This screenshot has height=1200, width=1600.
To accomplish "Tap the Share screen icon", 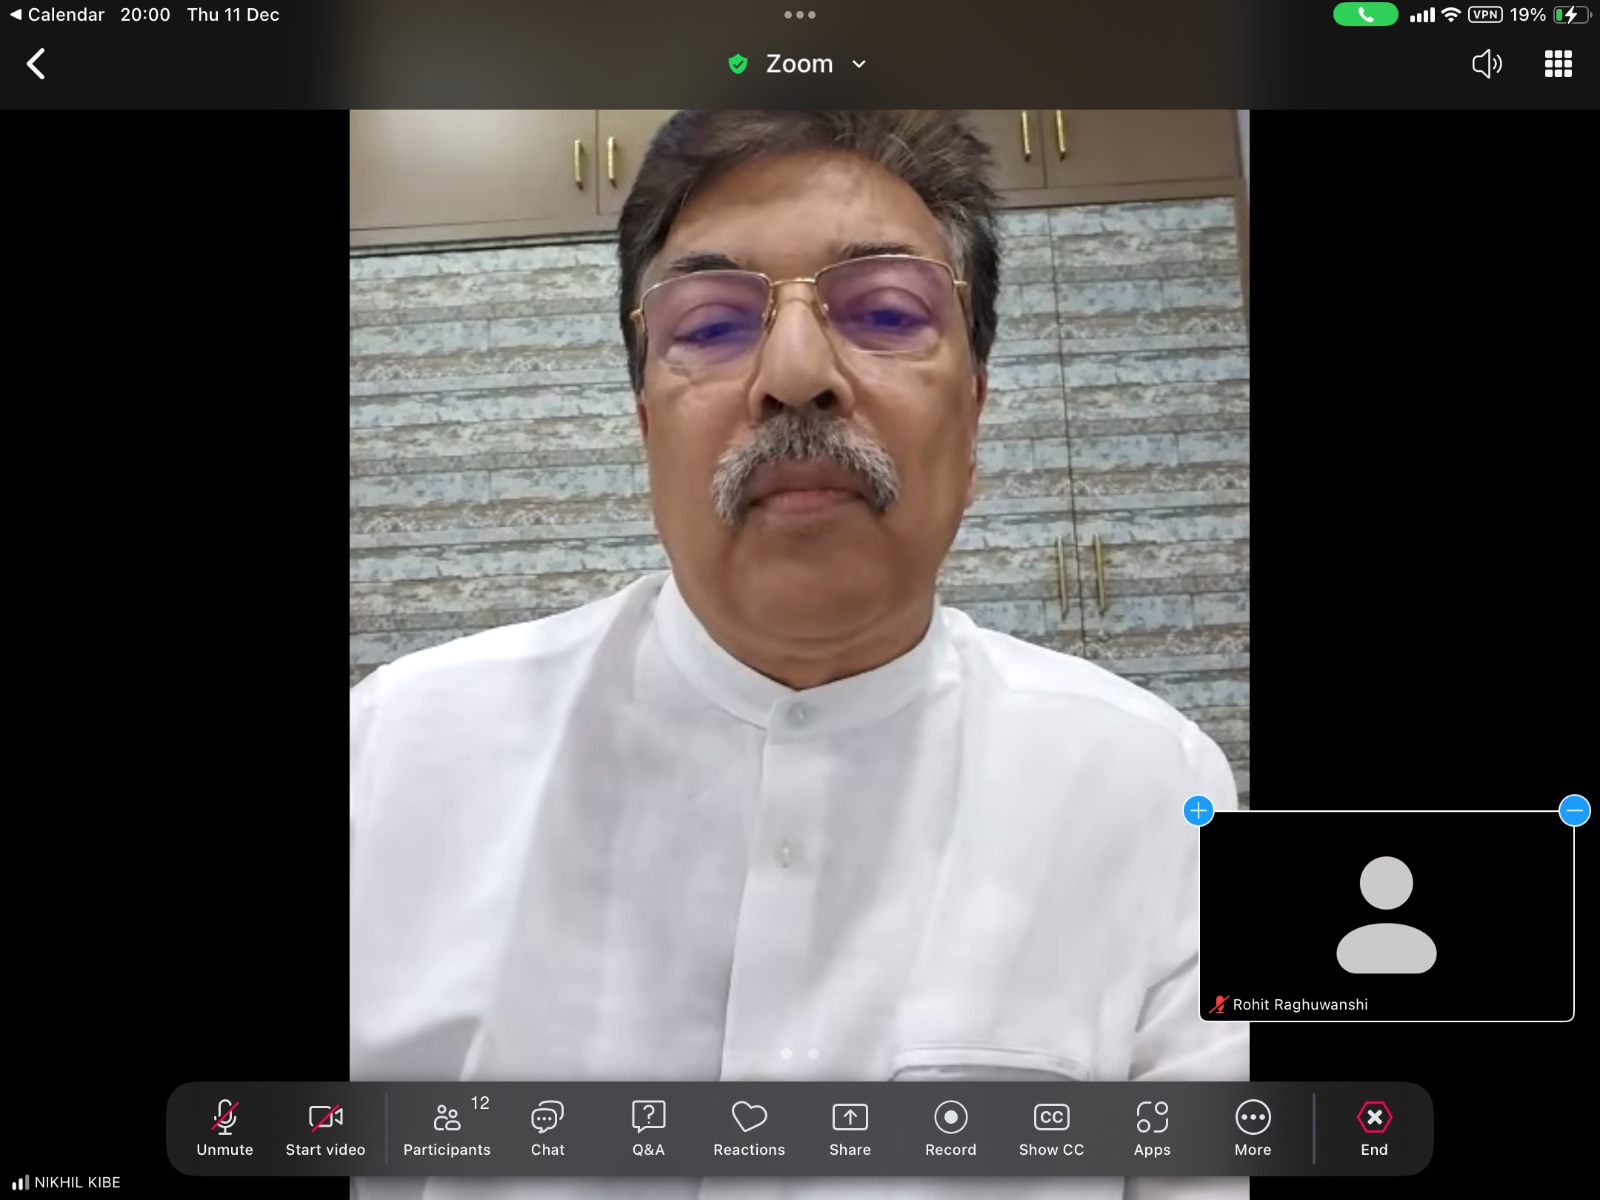I will pyautogui.click(x=850, y=1128).
